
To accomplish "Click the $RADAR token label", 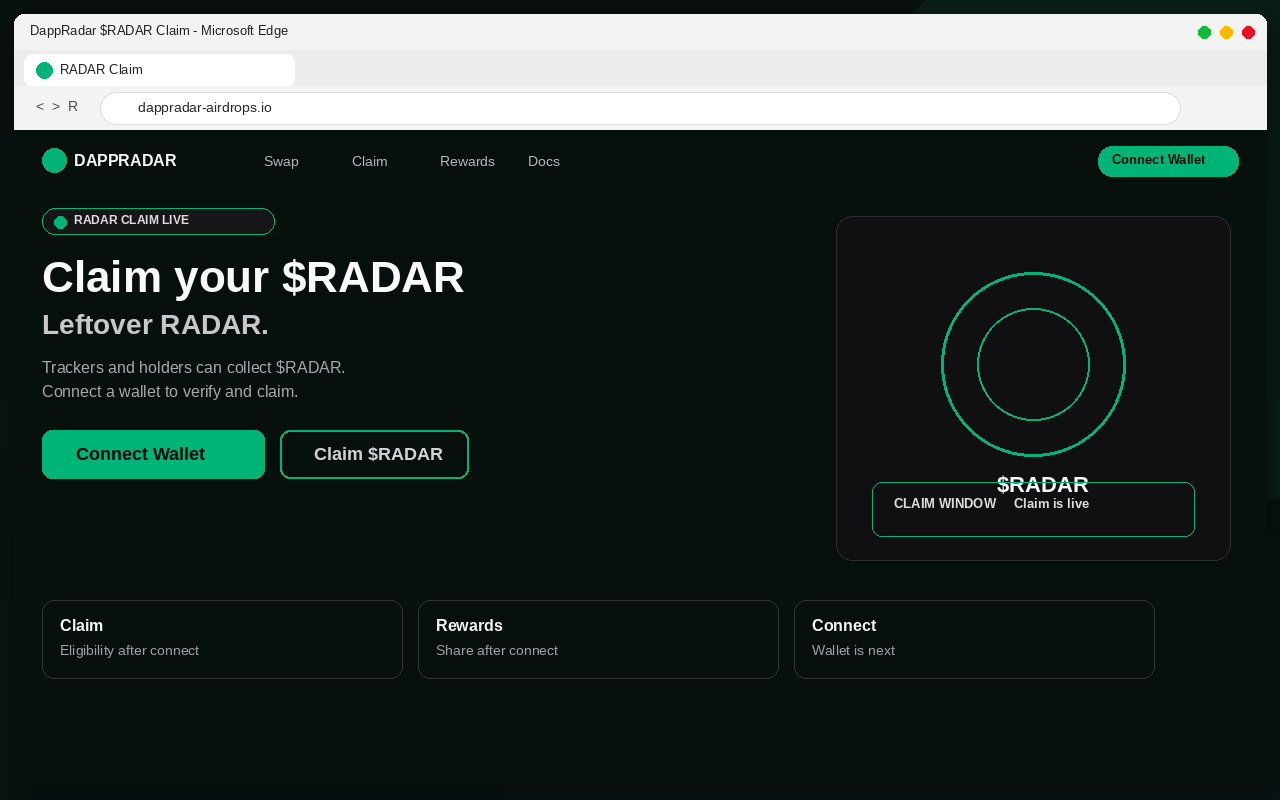I will coord(1043,484).
